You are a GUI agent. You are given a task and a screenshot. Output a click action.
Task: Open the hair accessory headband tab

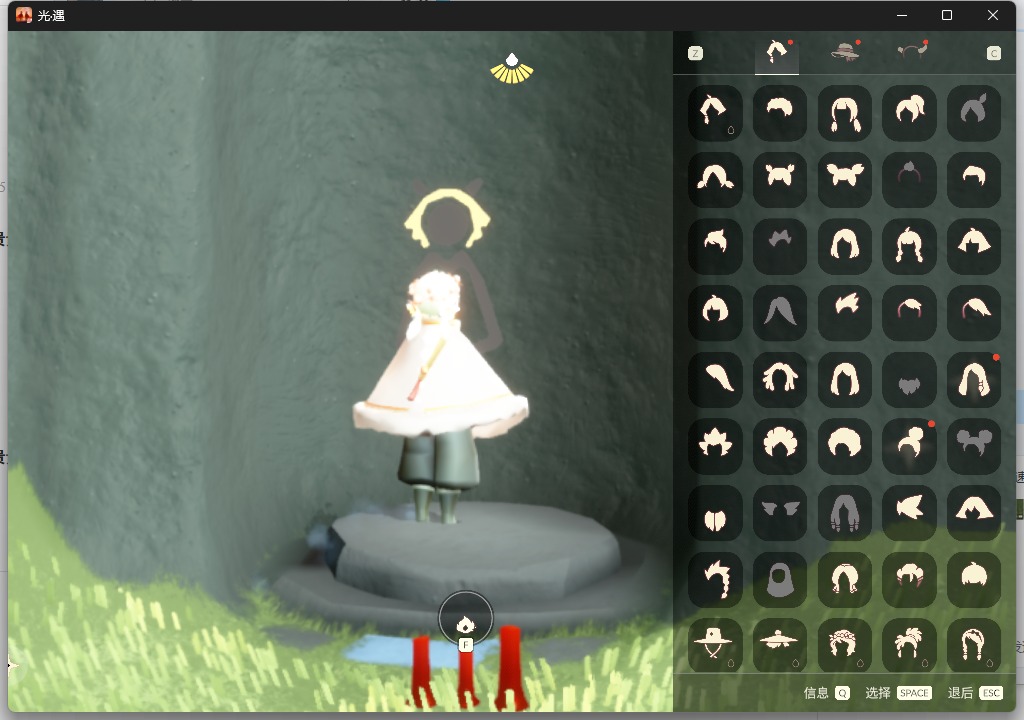(912, 50)
